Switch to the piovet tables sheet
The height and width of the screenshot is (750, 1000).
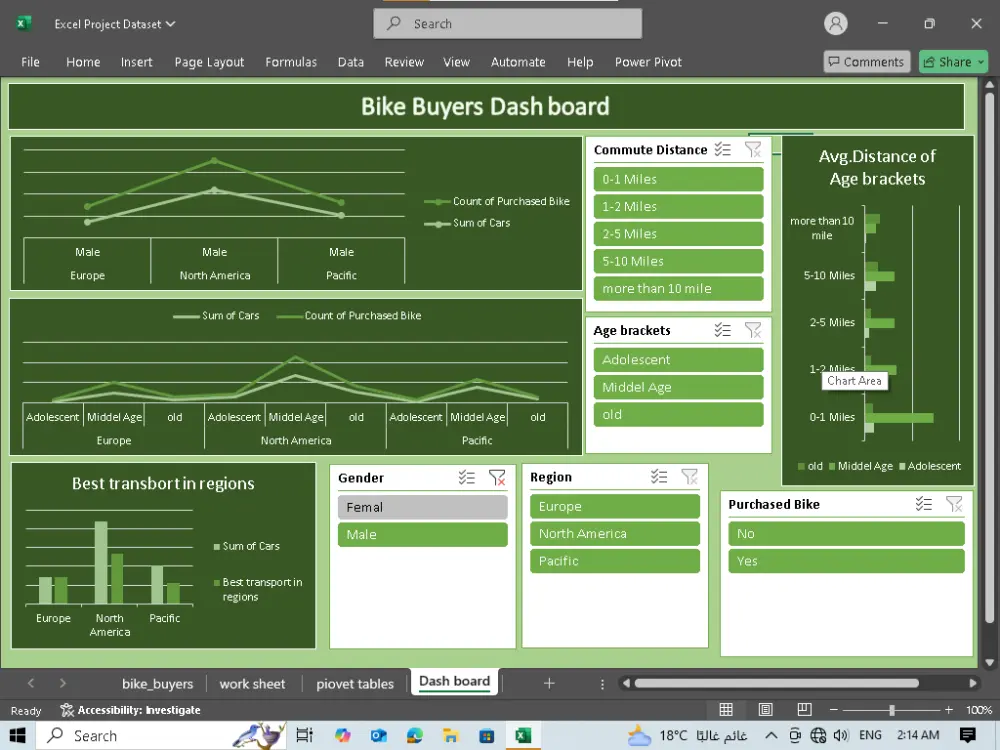pyautogui.click(x=355, y=684)
